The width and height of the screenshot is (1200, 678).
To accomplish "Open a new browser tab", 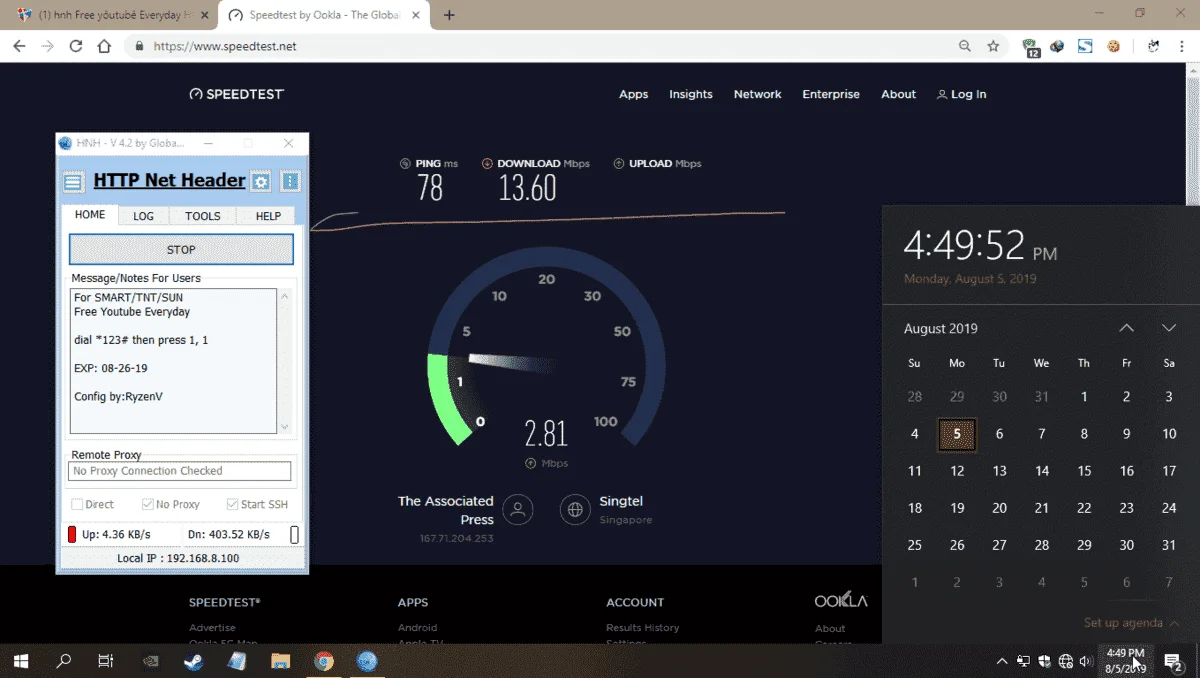I will pyautogui.click(x=449, y=15).
